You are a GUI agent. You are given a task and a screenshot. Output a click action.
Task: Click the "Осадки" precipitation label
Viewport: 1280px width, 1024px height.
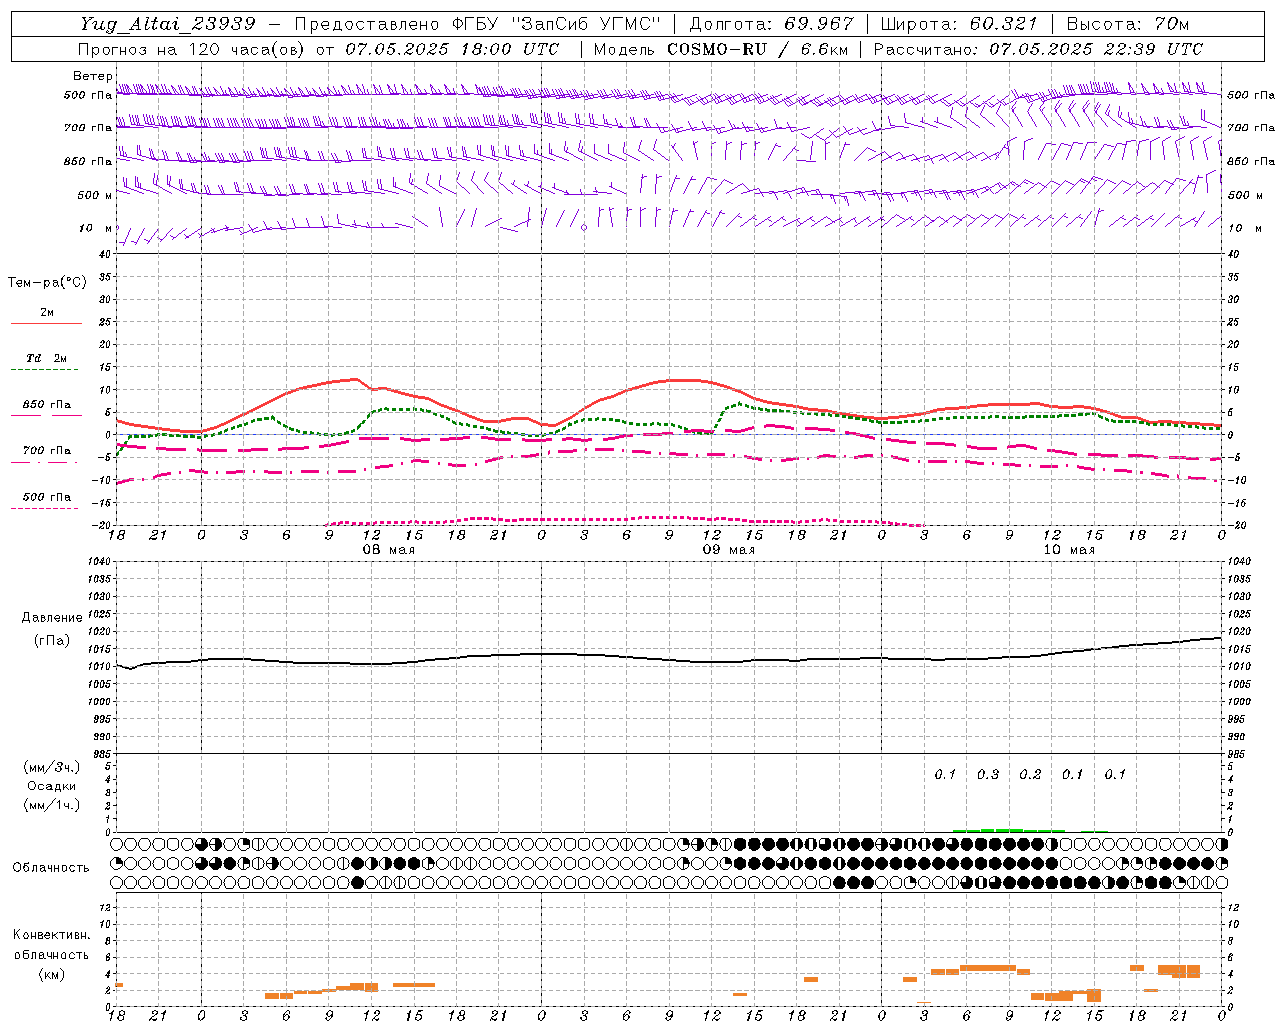click(x=52, y=786)
